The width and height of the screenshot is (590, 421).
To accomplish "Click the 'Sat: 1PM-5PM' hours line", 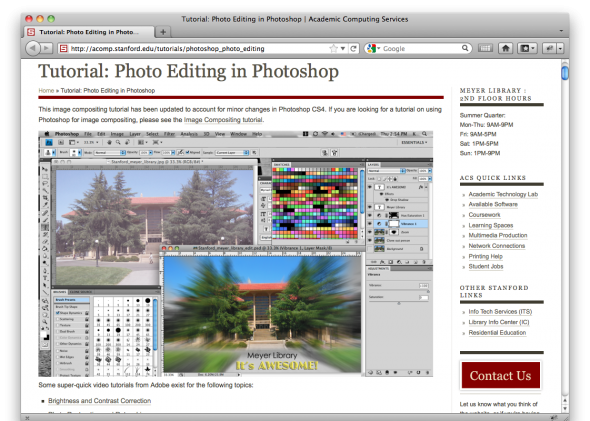I will pyautogui.click(x=479, y=143).
